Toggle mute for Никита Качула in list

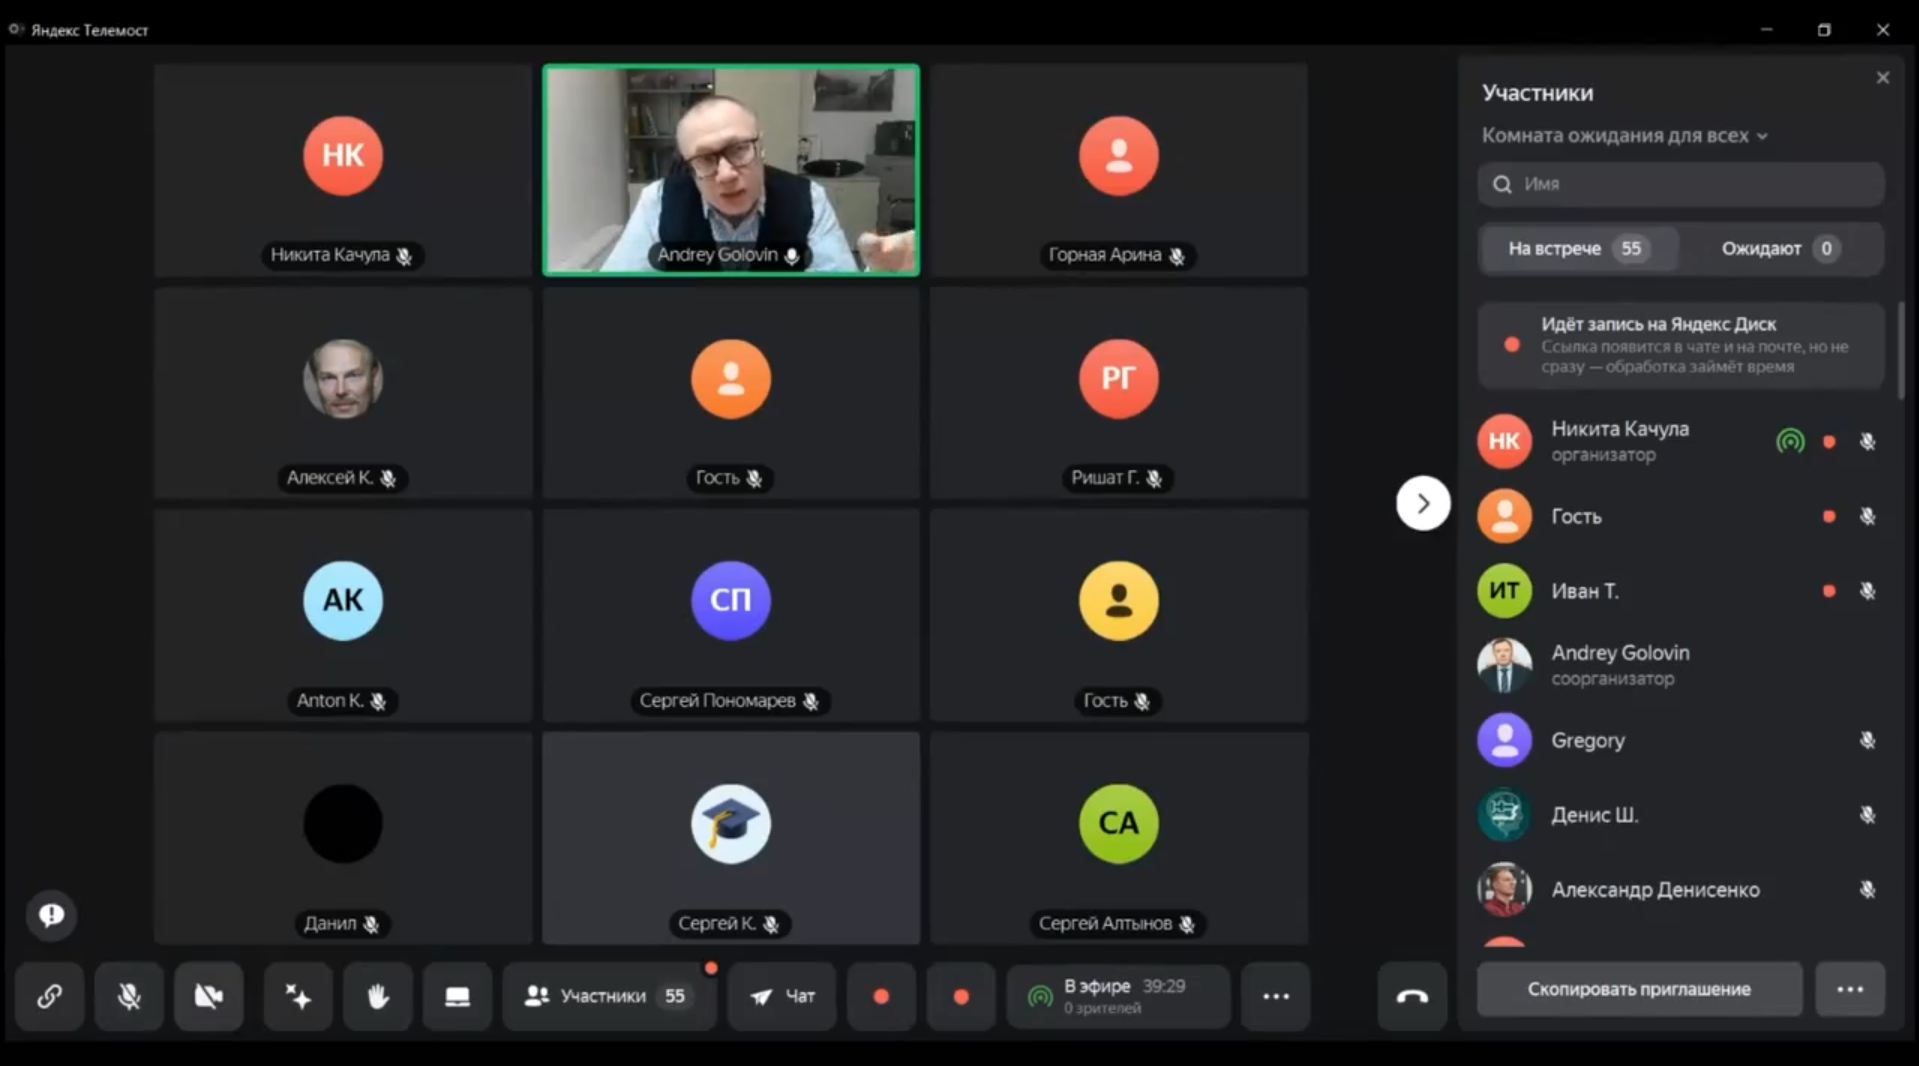(x=1867, y=441)
